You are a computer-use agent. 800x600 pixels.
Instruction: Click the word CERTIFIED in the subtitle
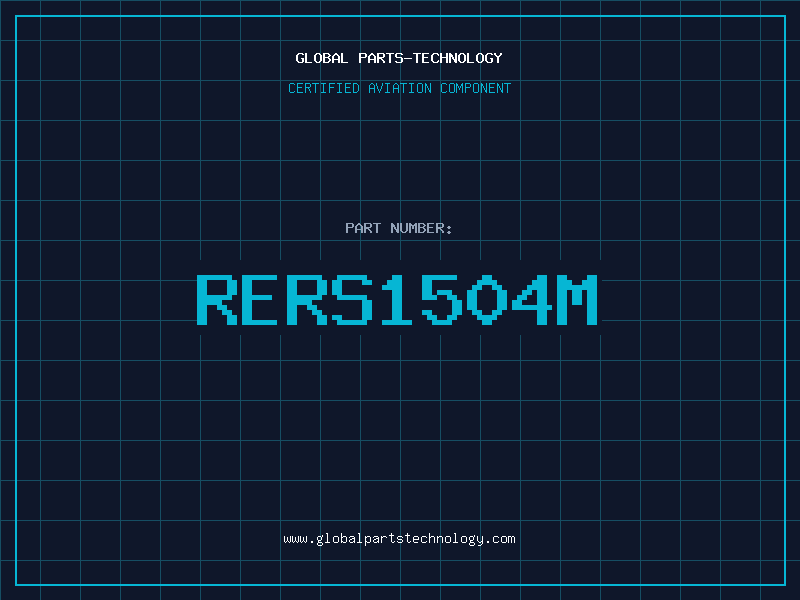324,88
